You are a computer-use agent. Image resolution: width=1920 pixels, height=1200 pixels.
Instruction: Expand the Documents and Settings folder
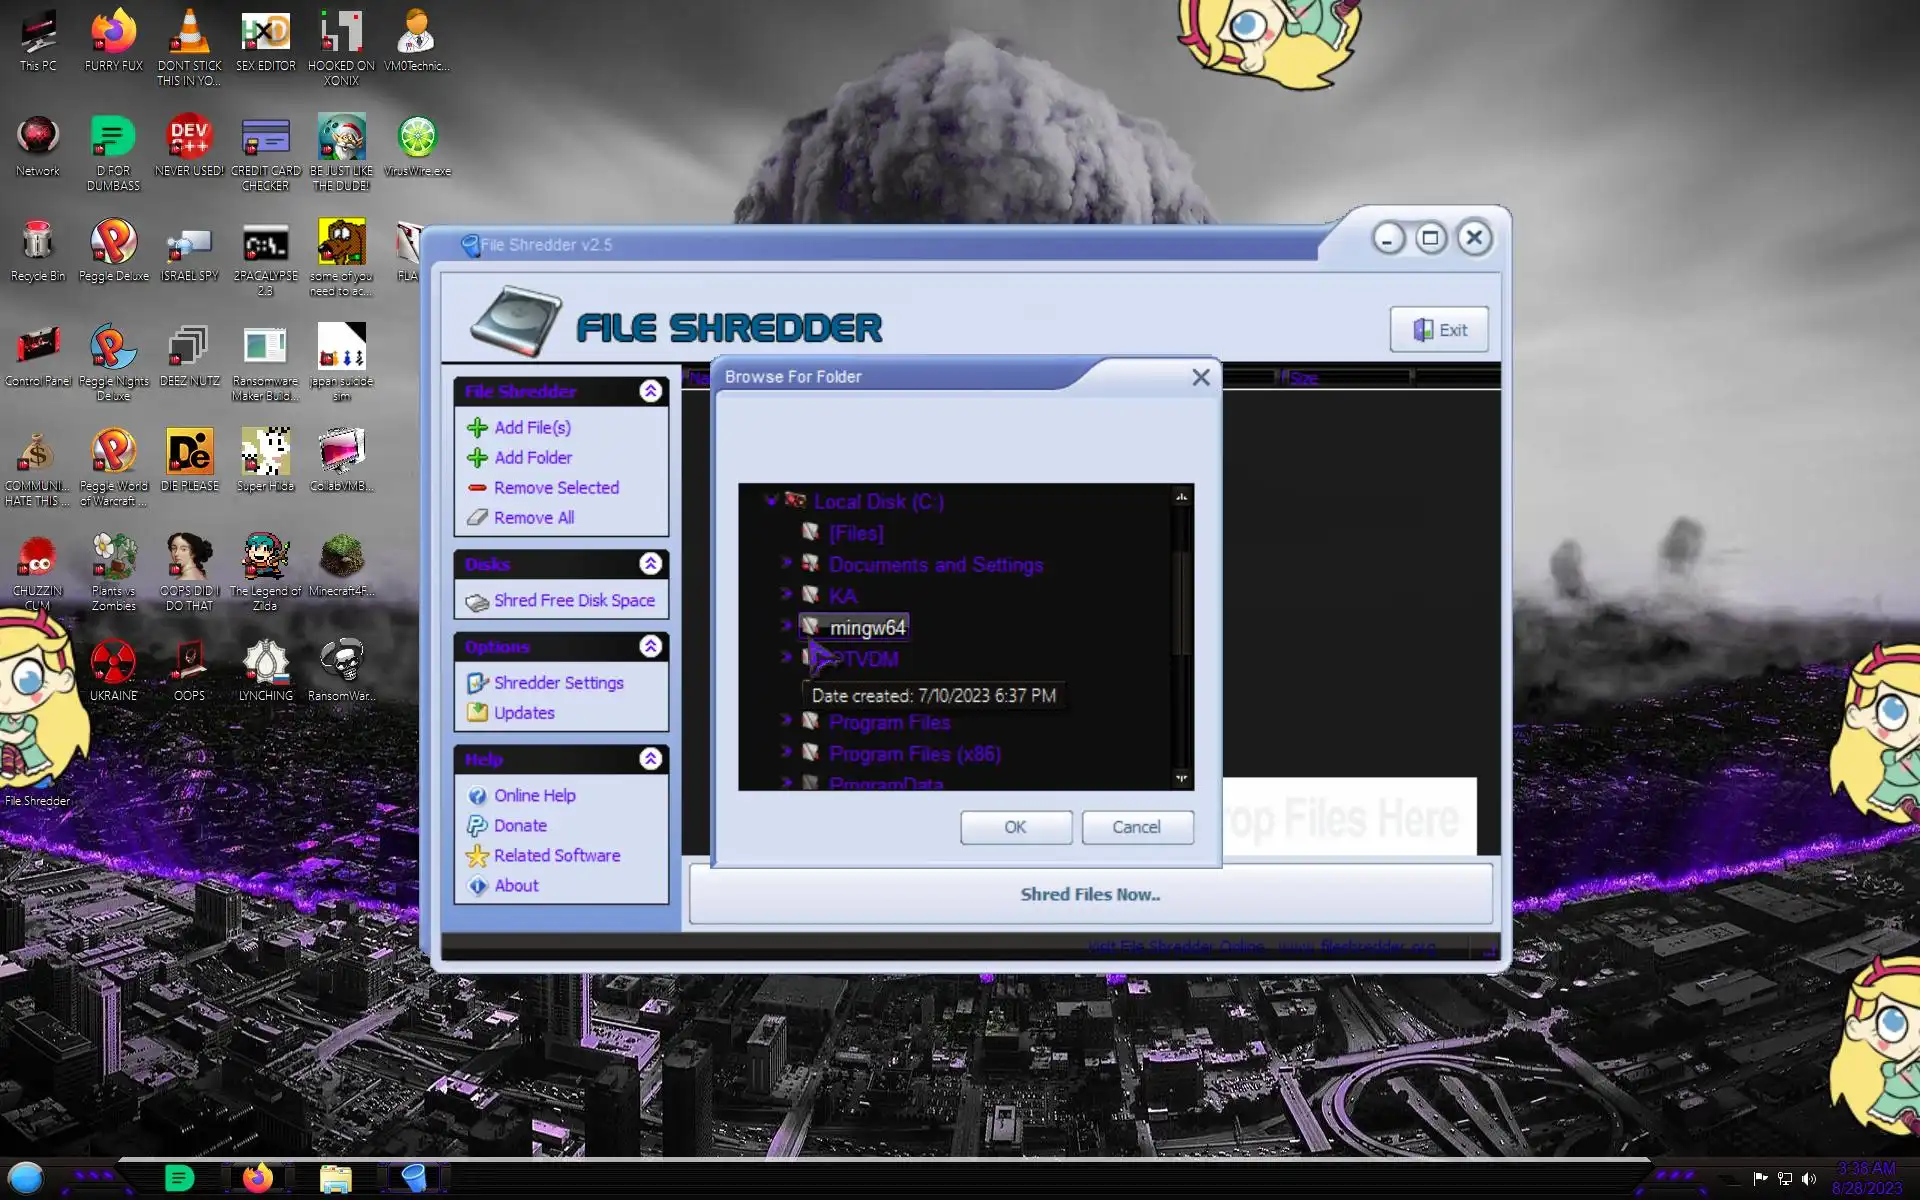(x=787, y=564)
